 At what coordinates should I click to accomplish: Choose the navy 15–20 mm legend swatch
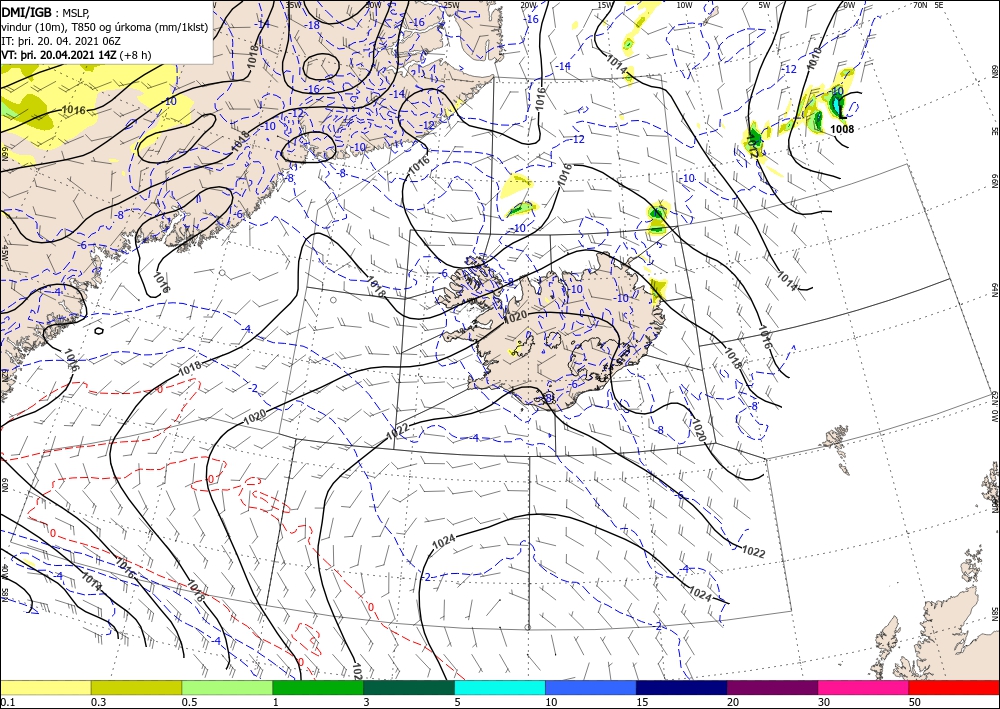[682, 687]
